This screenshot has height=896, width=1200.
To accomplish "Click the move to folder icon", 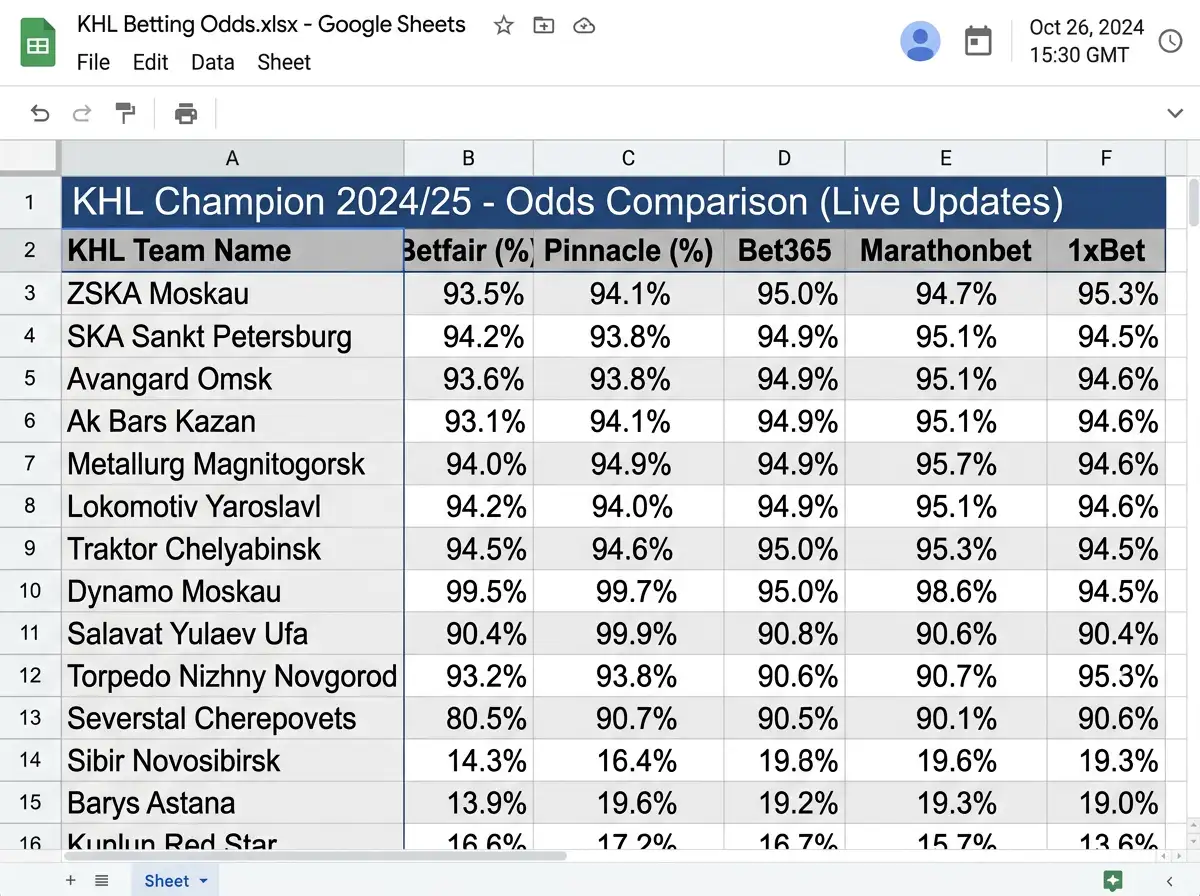I will [x=544, y=26].
